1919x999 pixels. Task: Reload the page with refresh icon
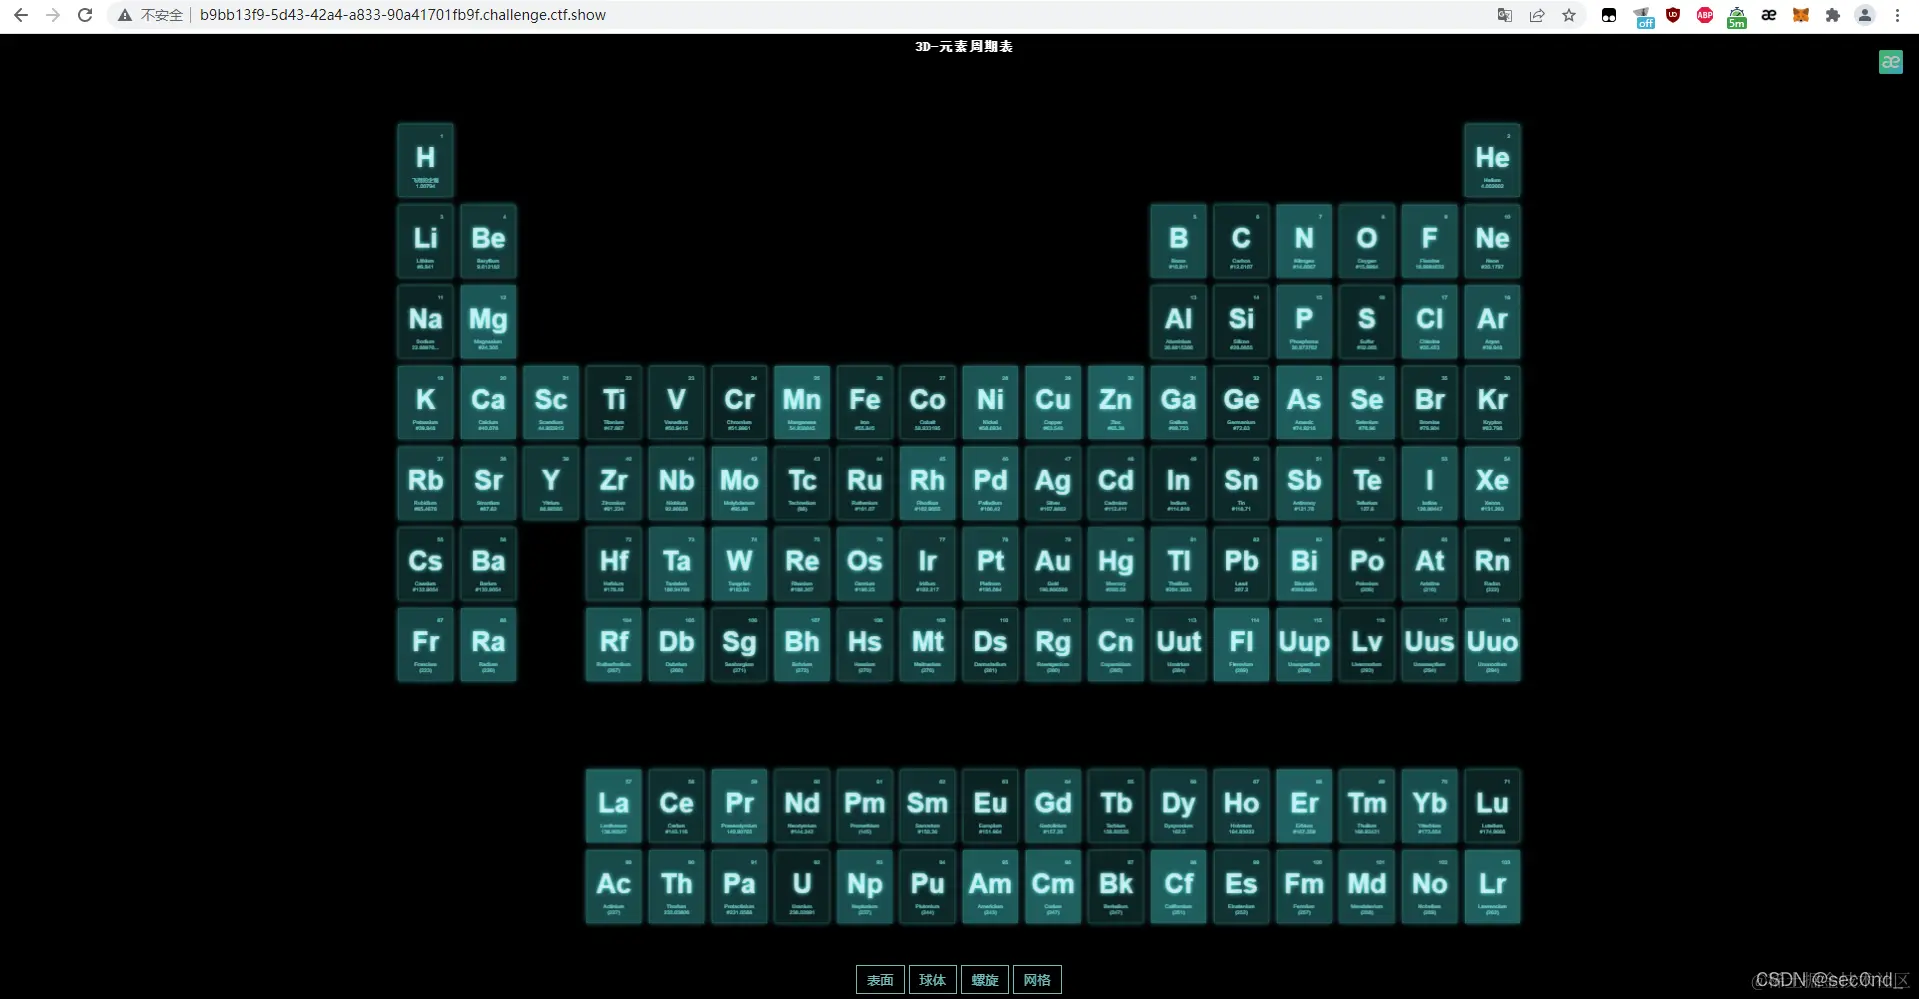[x=85, y=15]
